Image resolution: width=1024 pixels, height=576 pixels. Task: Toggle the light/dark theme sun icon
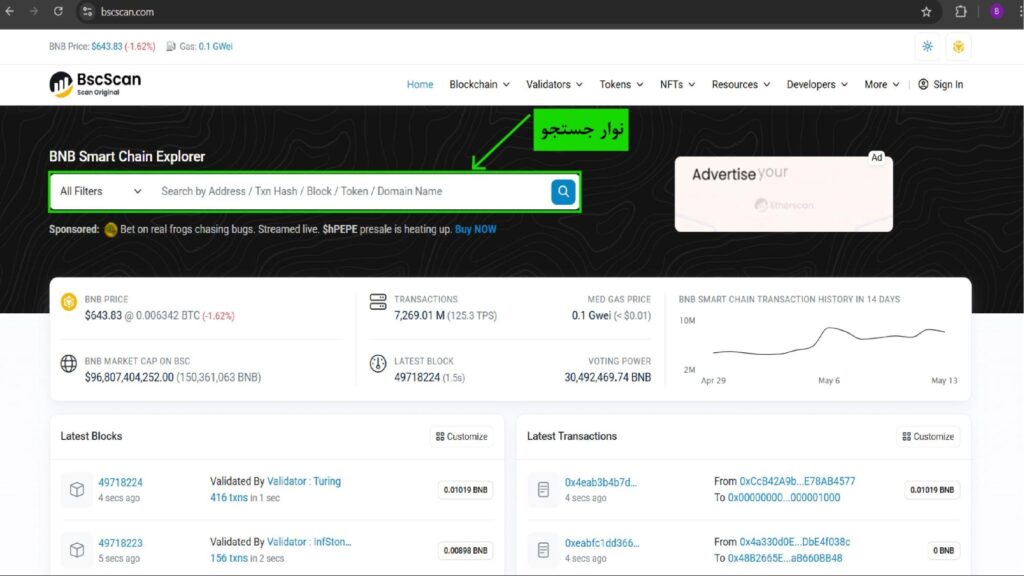point(927,46)
